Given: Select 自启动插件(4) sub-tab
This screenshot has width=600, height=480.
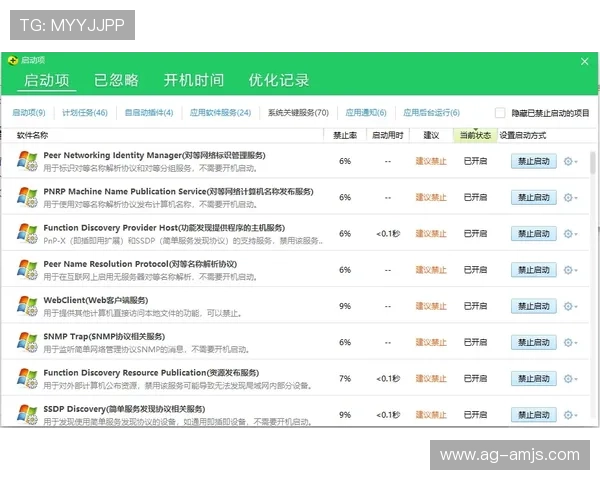Looking at the screenshot, I should click(x=149, y=113).
